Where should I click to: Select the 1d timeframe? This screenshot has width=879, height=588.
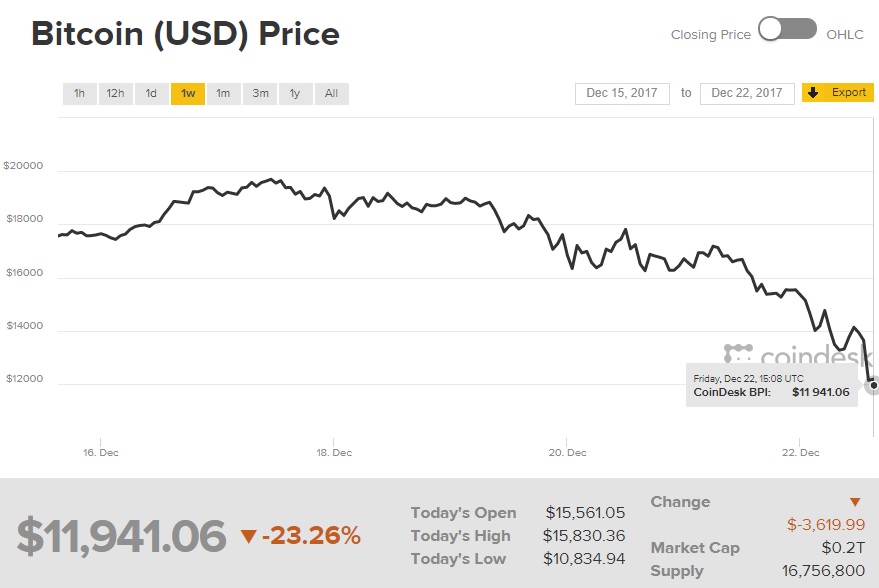(151, 93)
